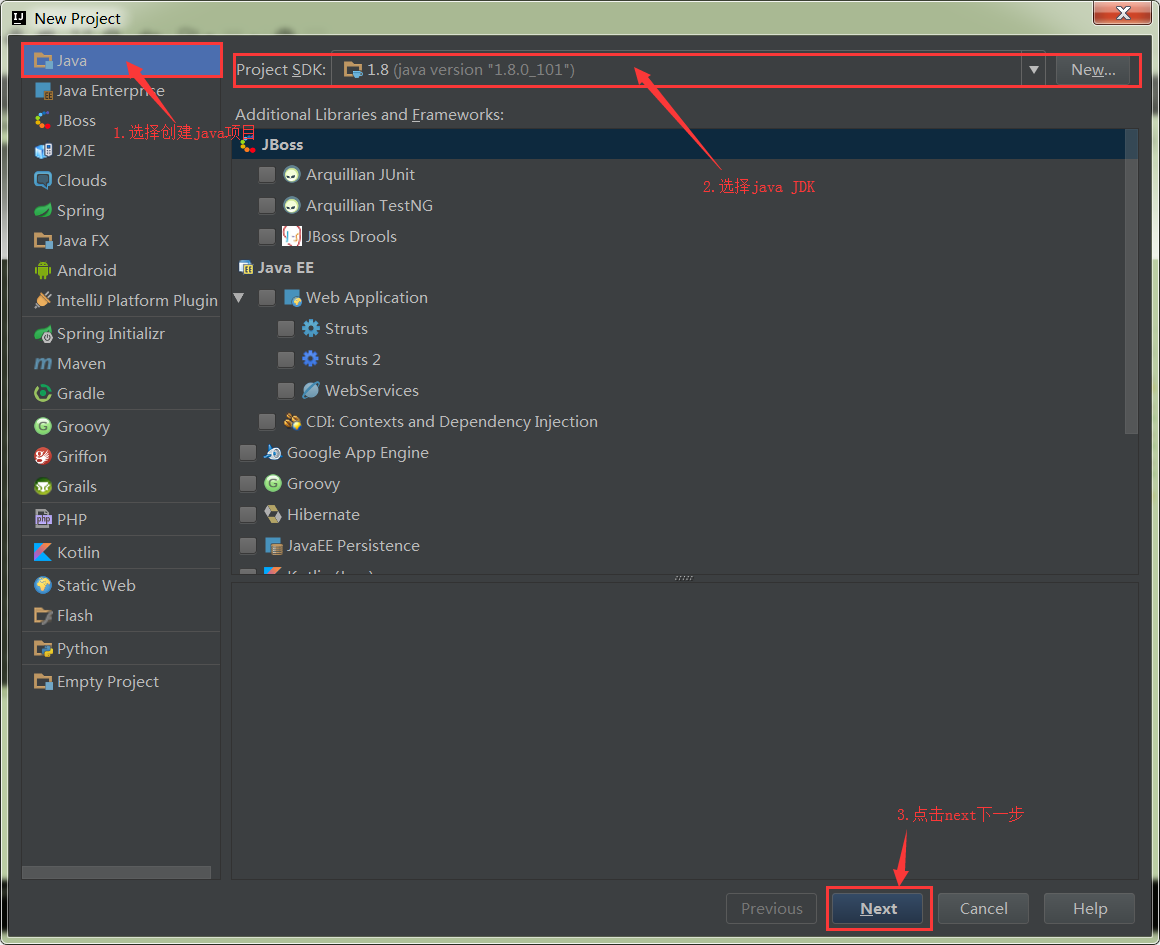Select the Flash project icon

tap(43, 616)
